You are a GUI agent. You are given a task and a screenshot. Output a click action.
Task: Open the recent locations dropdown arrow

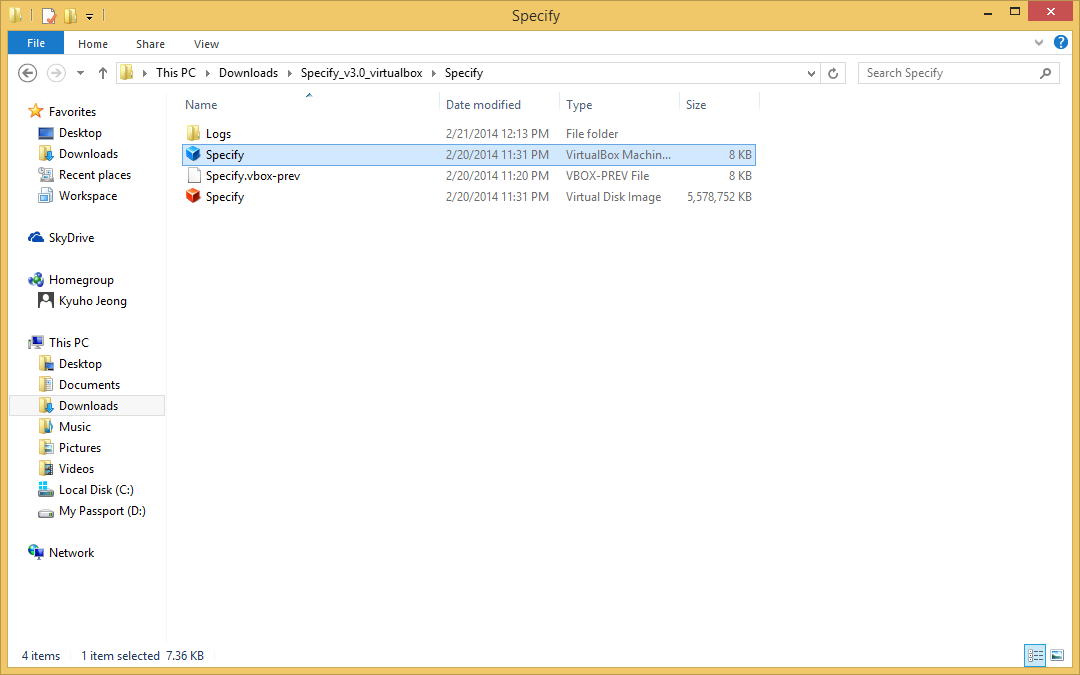[80, 73]
